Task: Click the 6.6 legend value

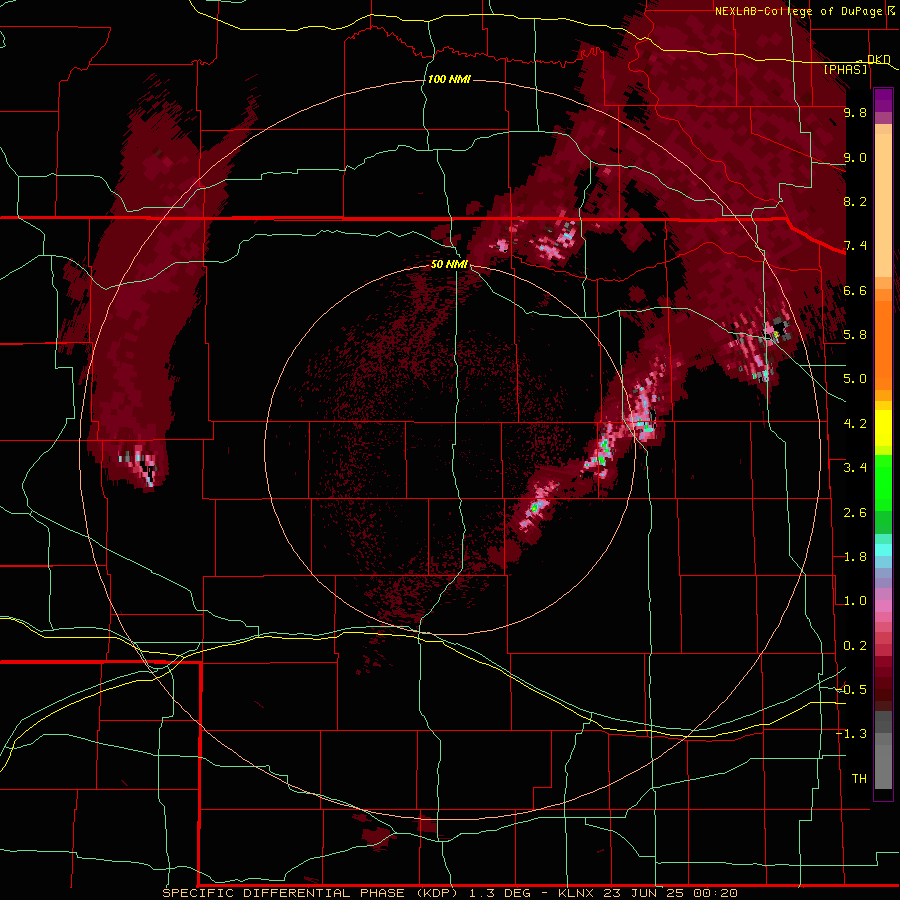Action: (x=855, y=290)
